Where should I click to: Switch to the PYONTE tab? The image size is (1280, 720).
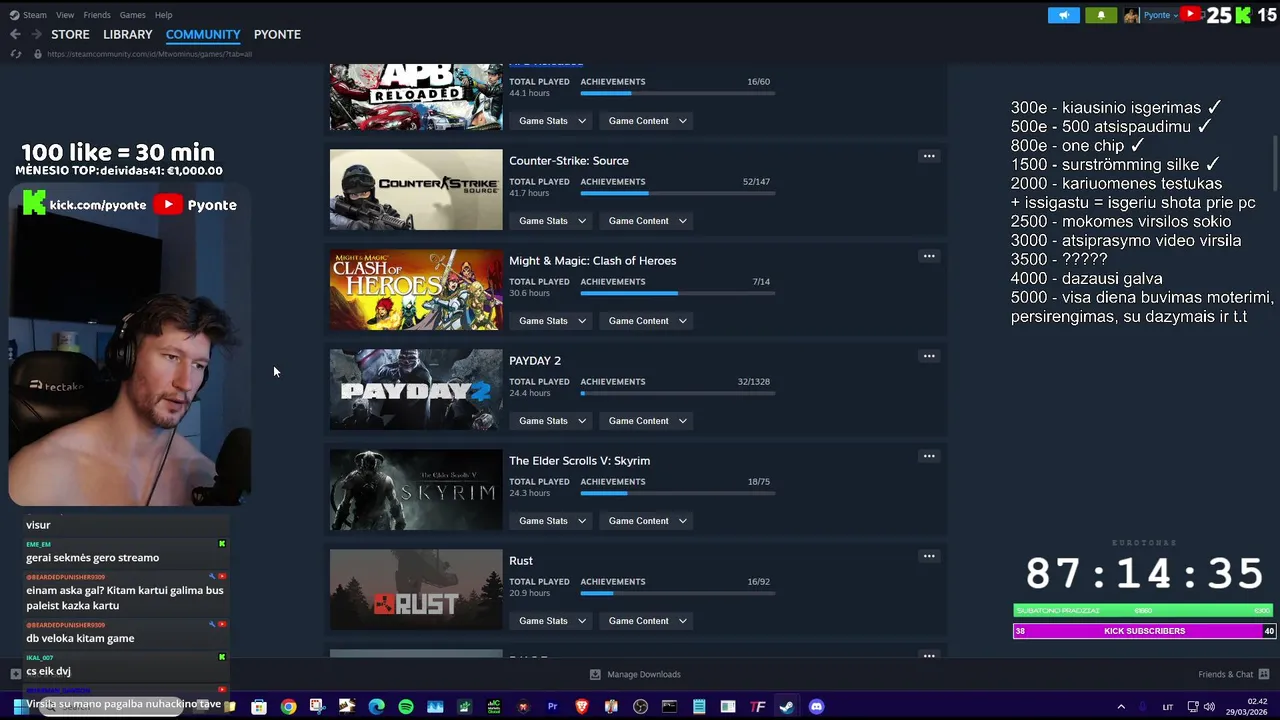277,34
